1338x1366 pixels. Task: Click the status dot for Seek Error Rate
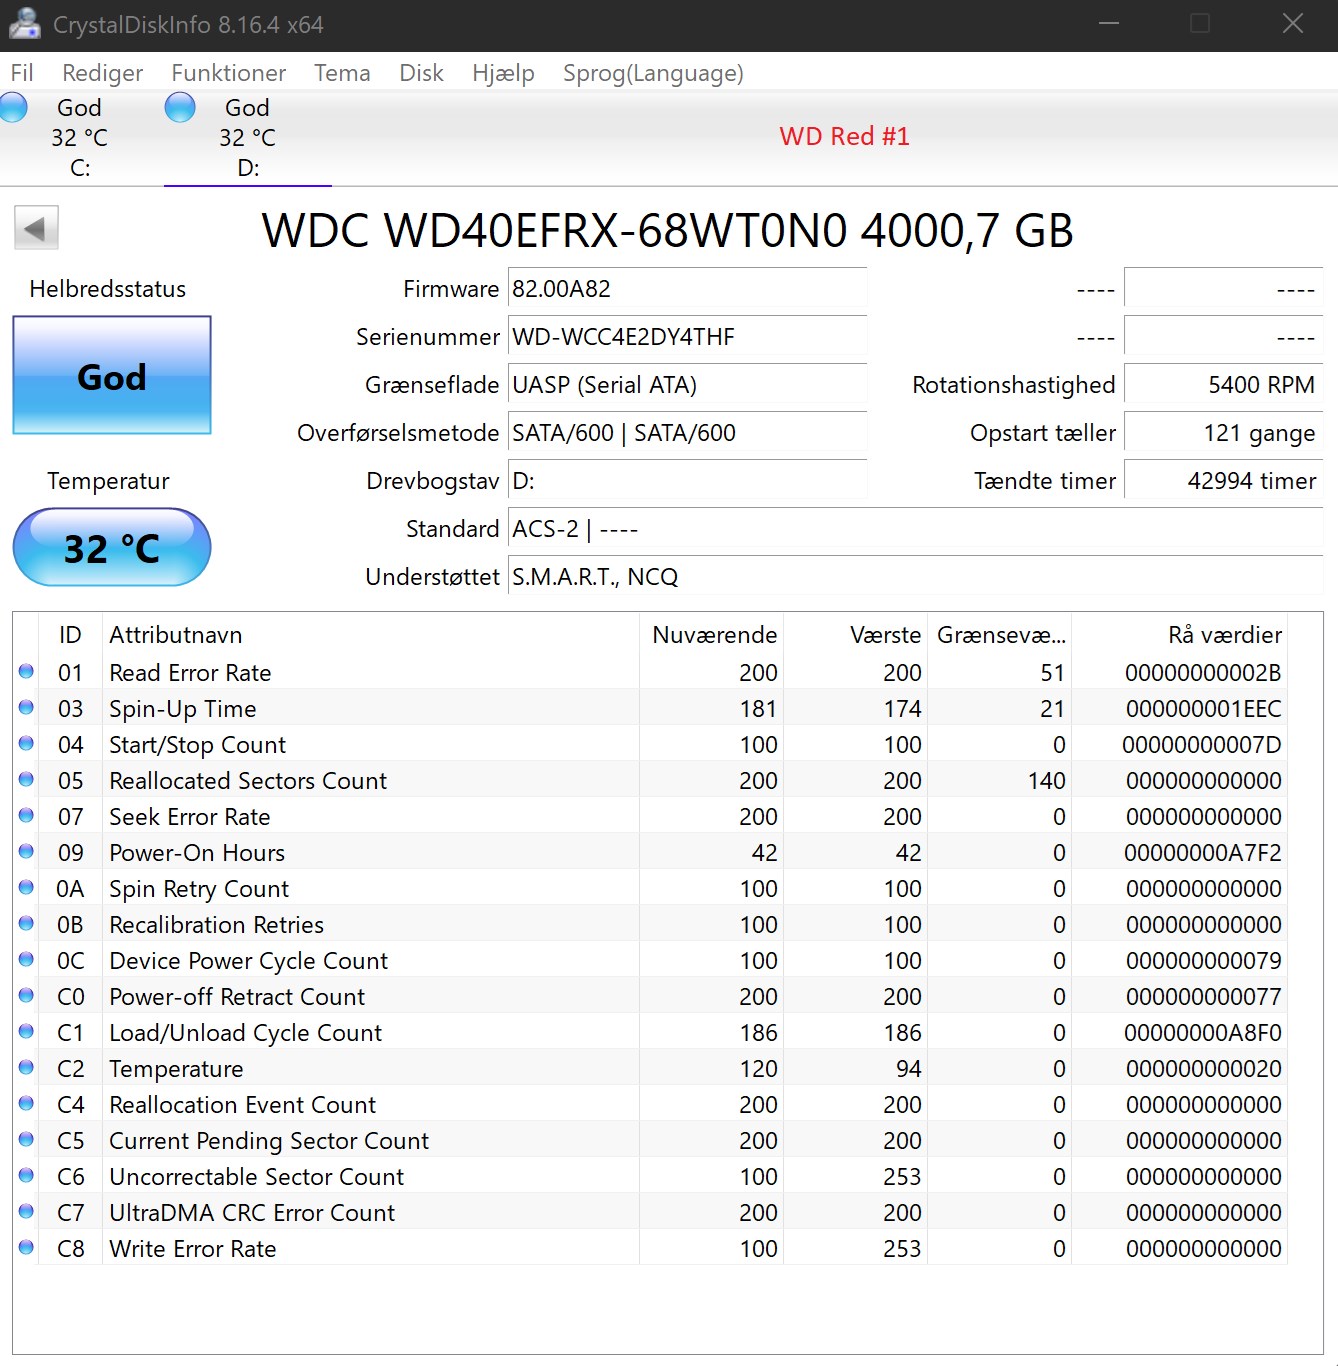coord(26,816)
